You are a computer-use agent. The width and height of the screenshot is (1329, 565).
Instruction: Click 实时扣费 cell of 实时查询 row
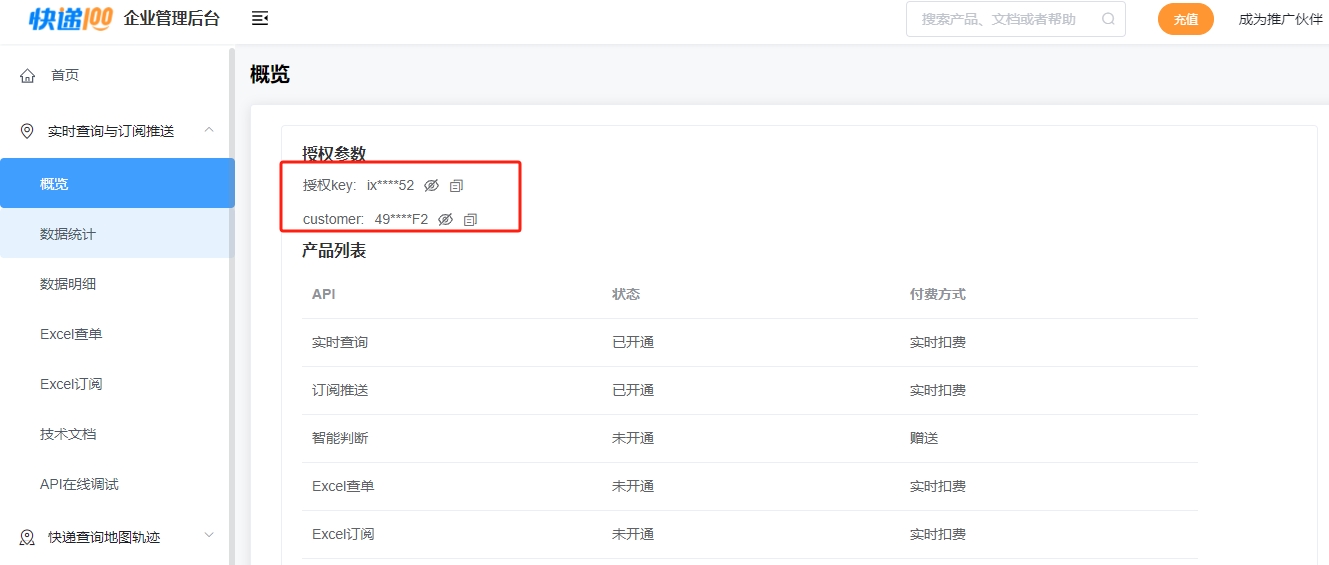click(938, 342)
